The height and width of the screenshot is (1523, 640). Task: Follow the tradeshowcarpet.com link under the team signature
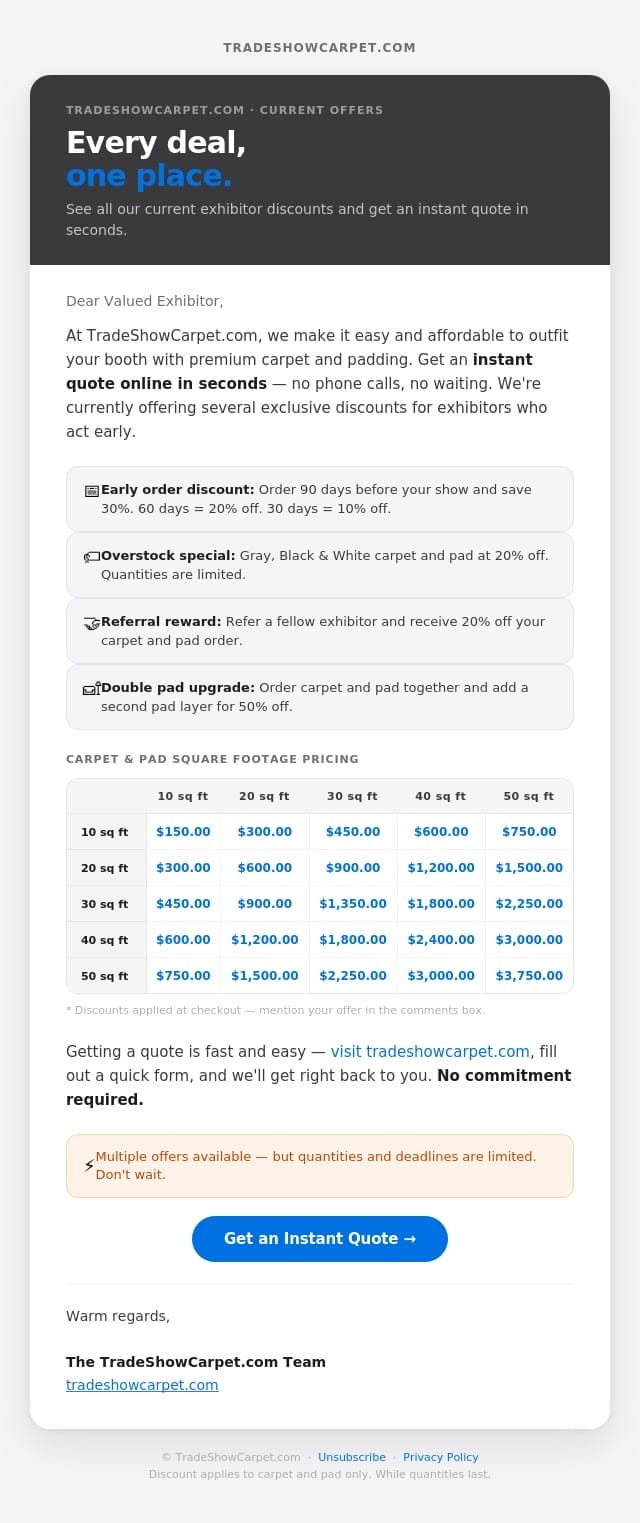tap(142, 1385)
